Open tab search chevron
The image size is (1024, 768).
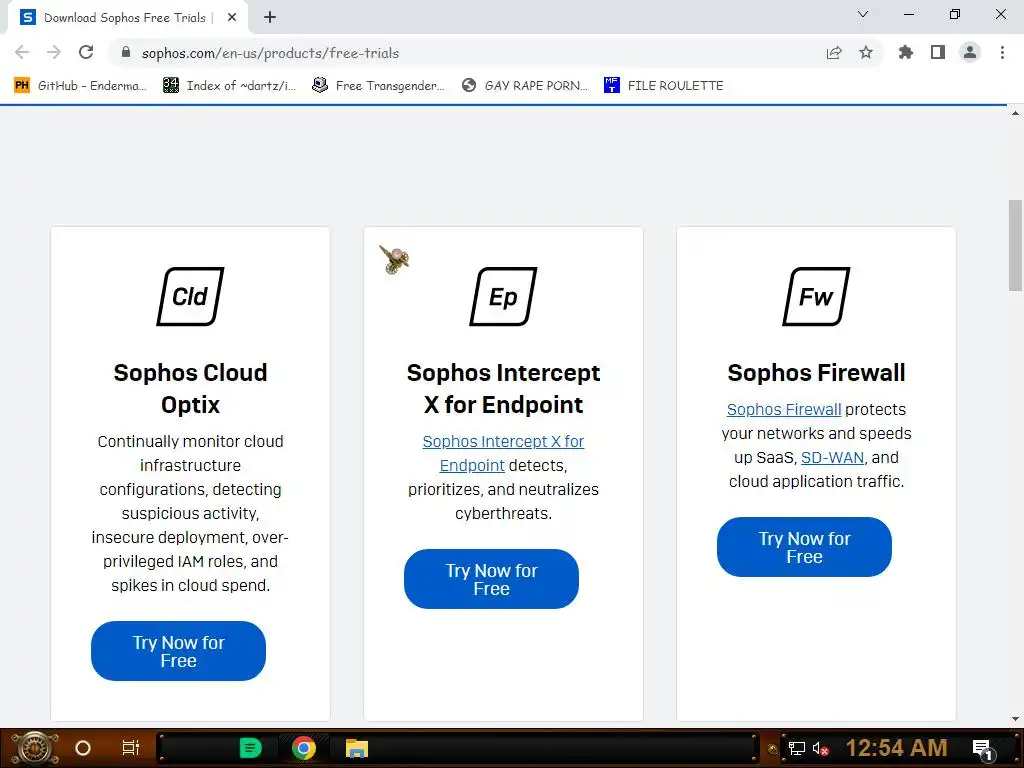pyautogui.click(x=863, y=14)
